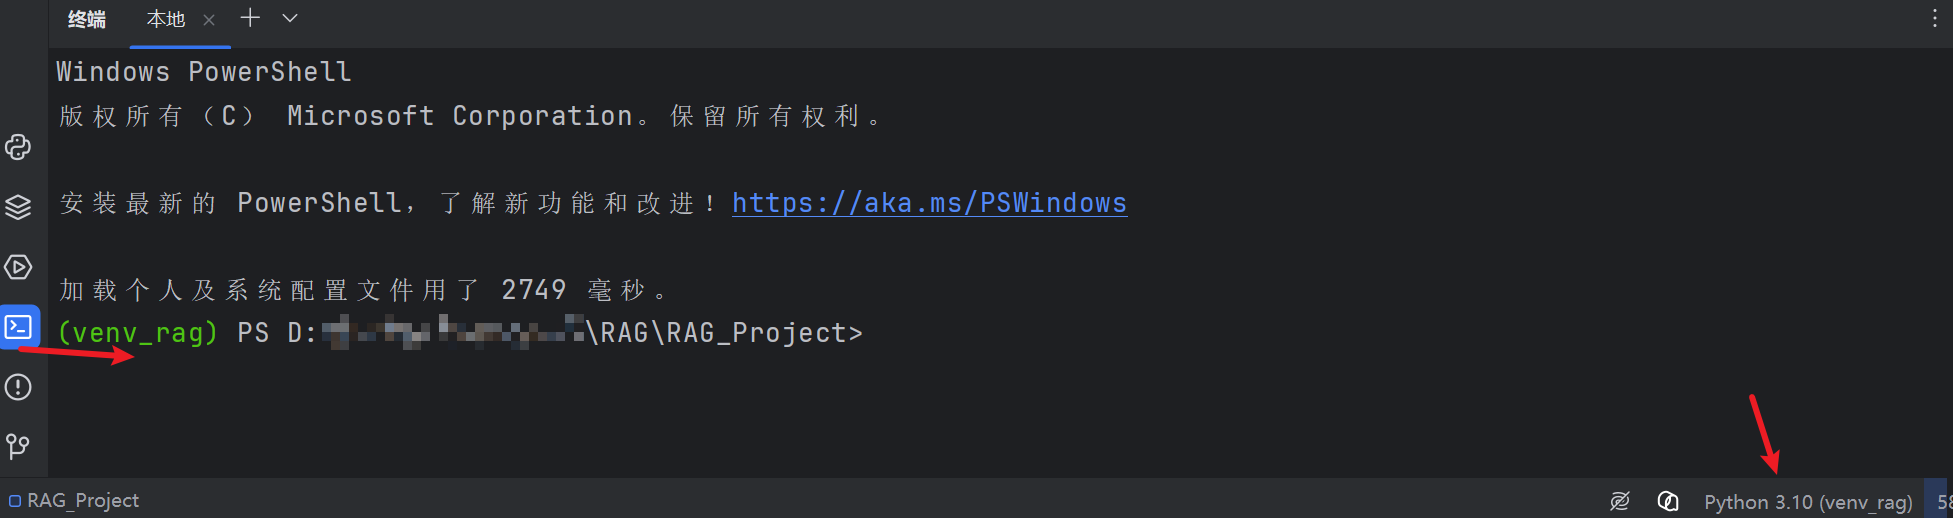The height and width of the screenshot is (518, 1953).
Task: Select the 本地 terminal tab
Action: [x=166, y=19]
